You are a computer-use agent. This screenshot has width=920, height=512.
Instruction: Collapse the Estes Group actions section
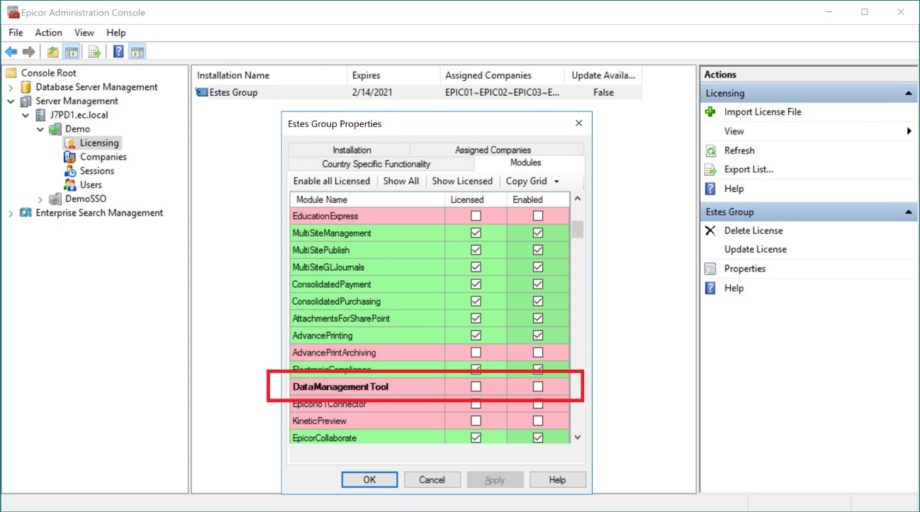[x=908, y=212]
